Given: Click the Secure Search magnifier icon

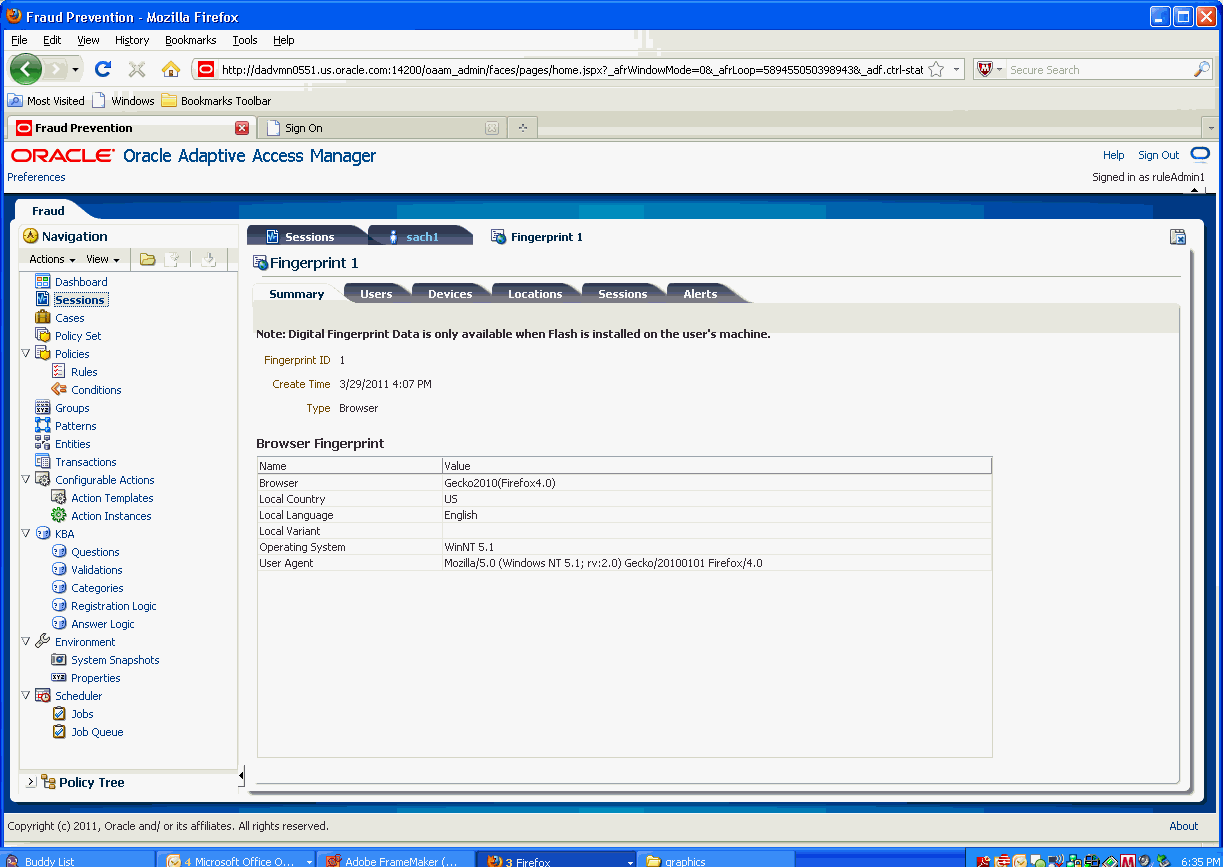Looking at the screenshot, I should pos(1201,69).
